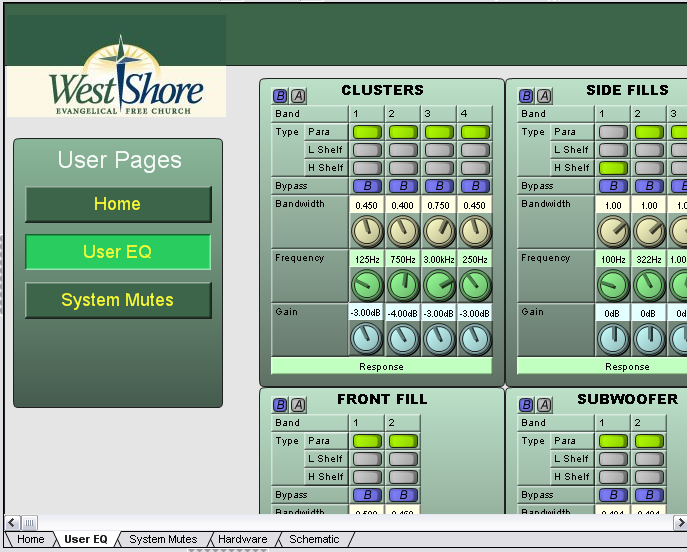Toggle Bypass for CLUSTERS band 1
Viewport: 687px width, 552px height.
(x=367, y=186)
